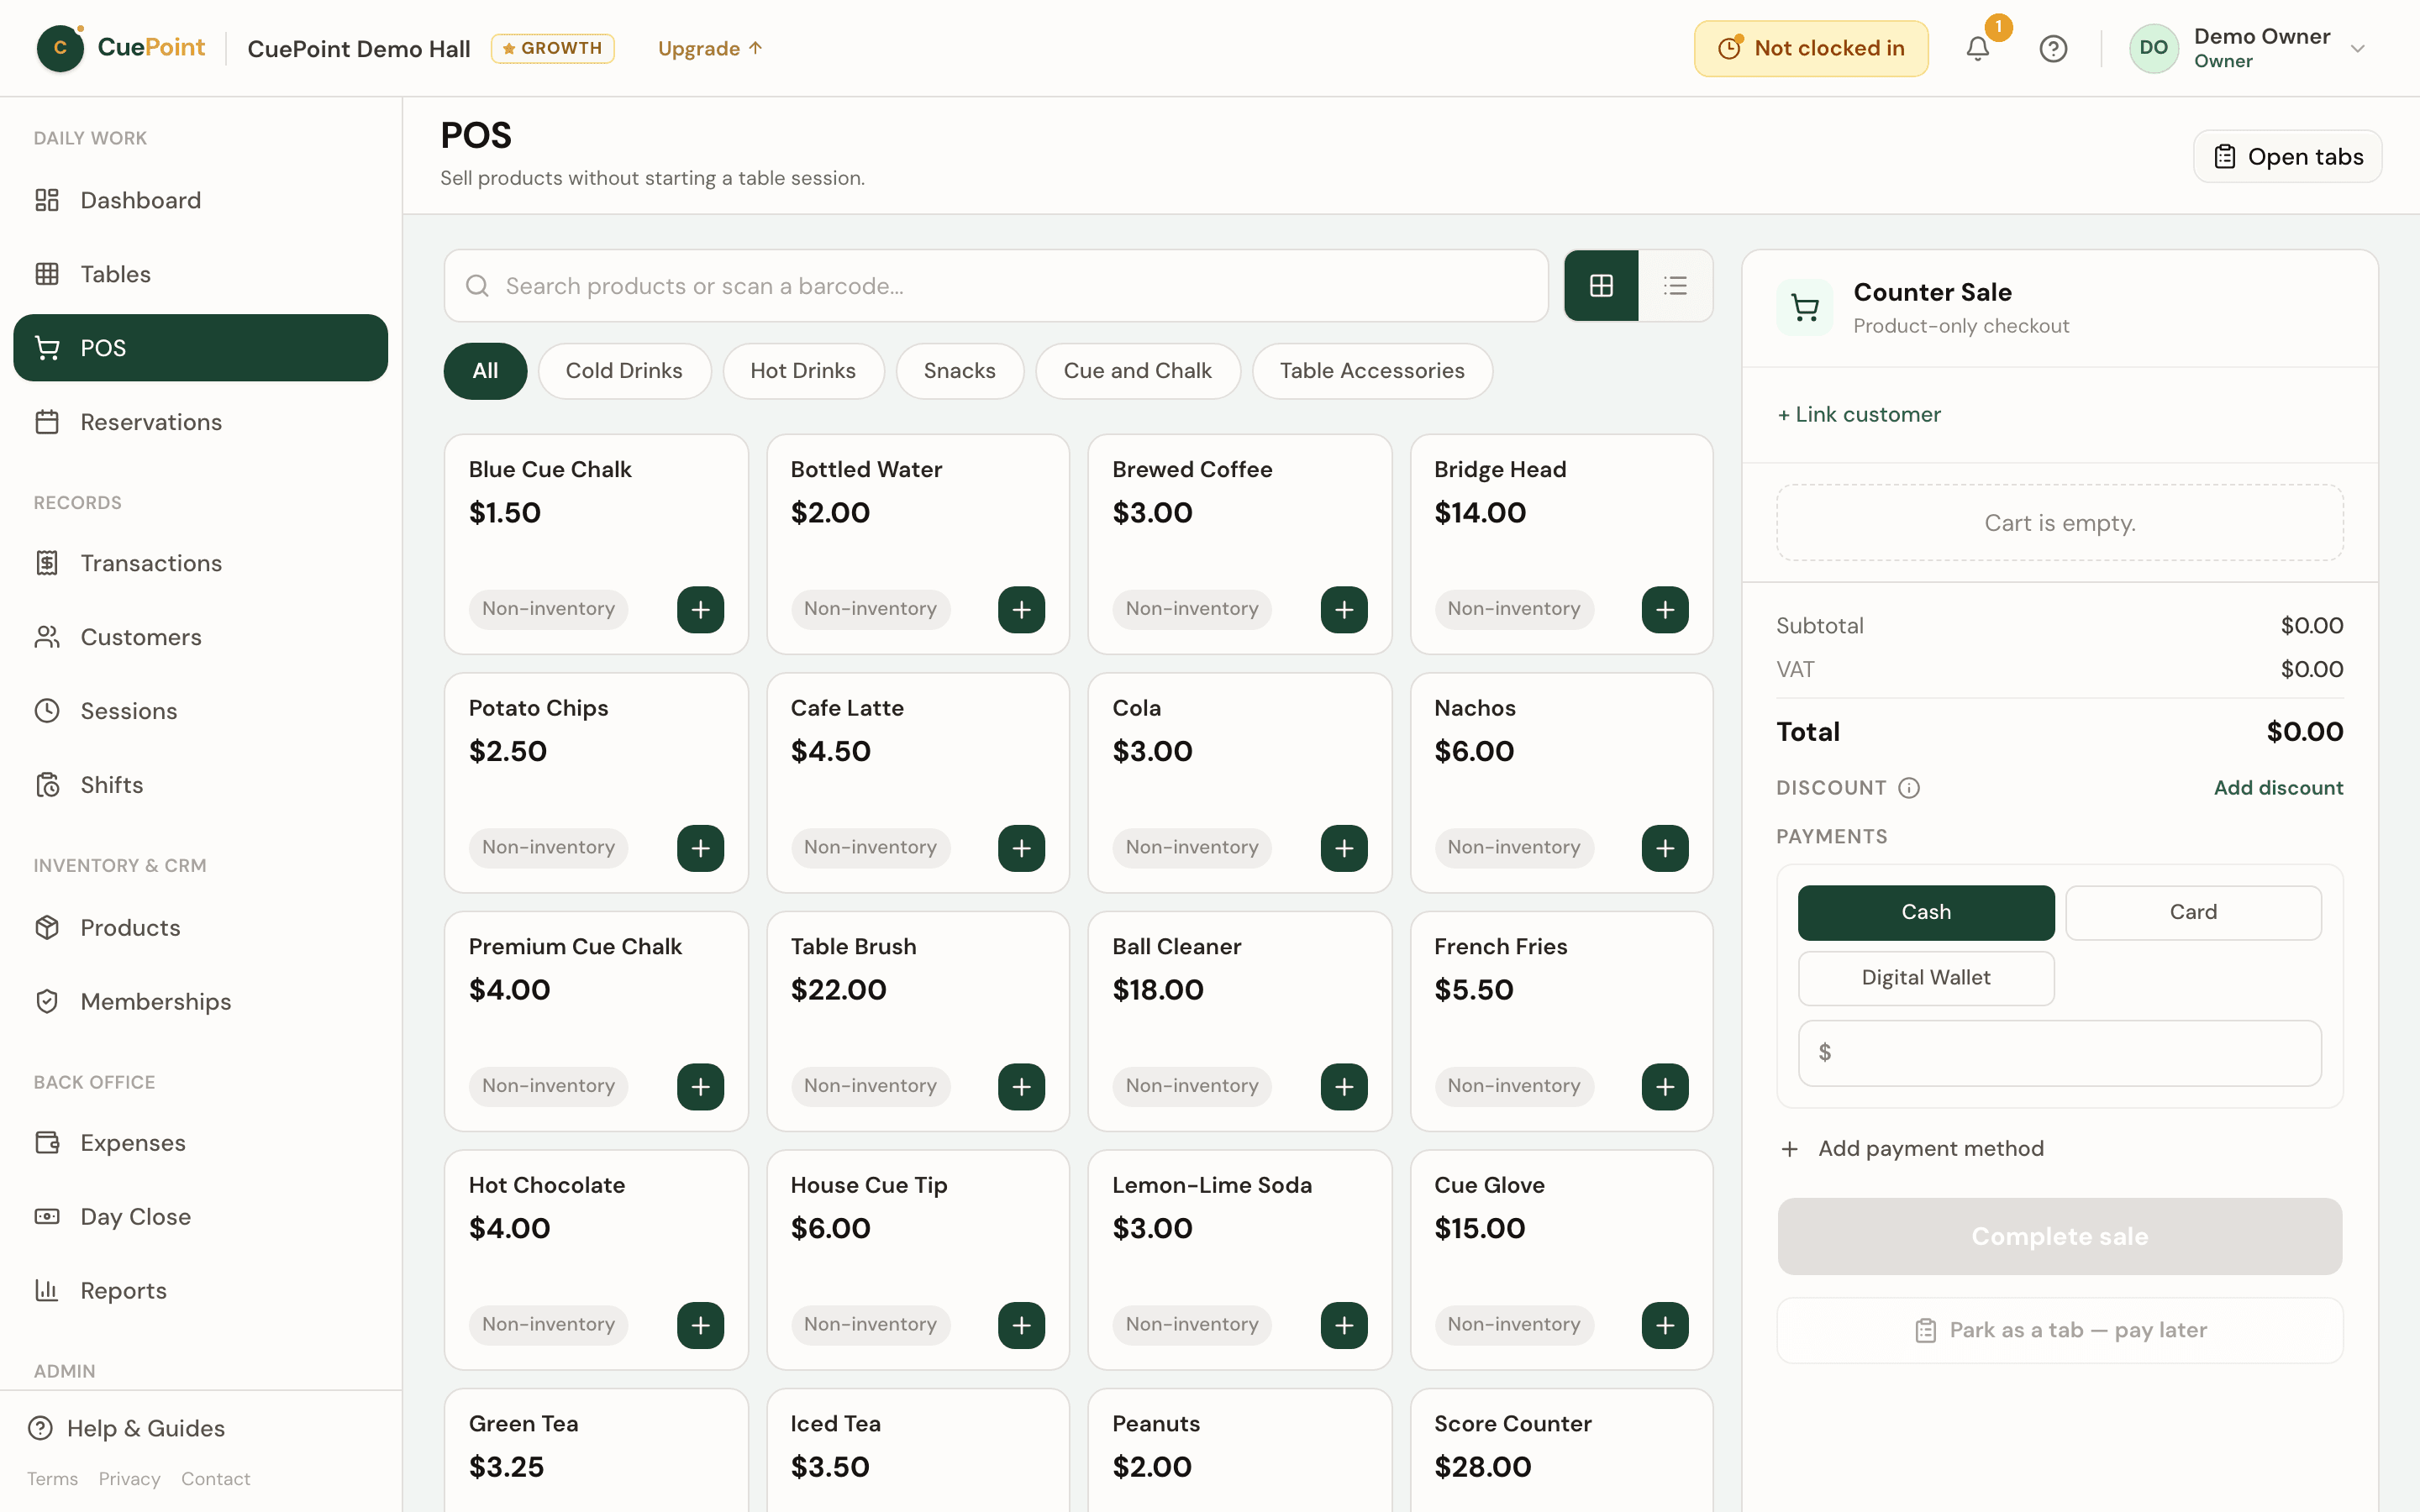Open the help question mark icon

[2053, 48]
